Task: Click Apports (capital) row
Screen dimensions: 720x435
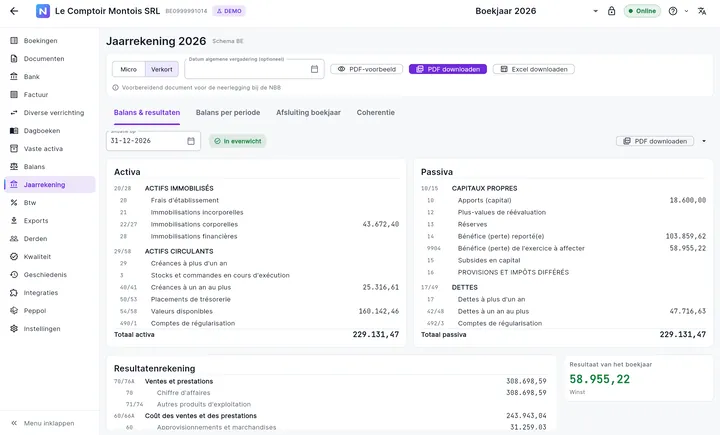Action: 563,200
